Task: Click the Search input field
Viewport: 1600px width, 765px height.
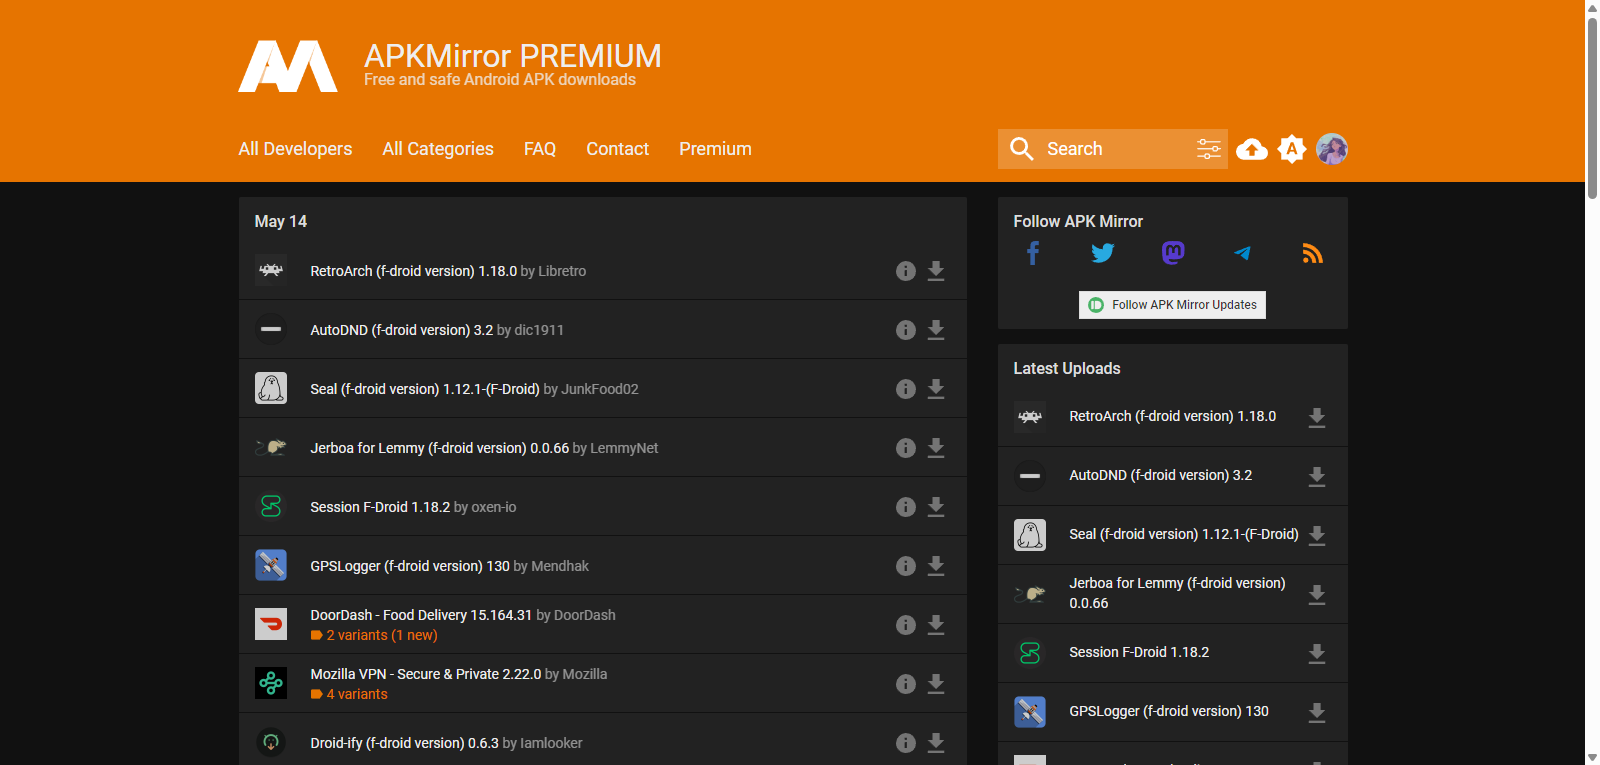Action: tap(1110, 149)
